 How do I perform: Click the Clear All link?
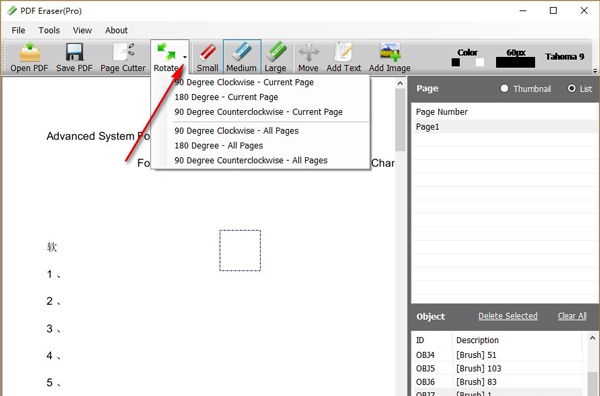tap(572, 316)
